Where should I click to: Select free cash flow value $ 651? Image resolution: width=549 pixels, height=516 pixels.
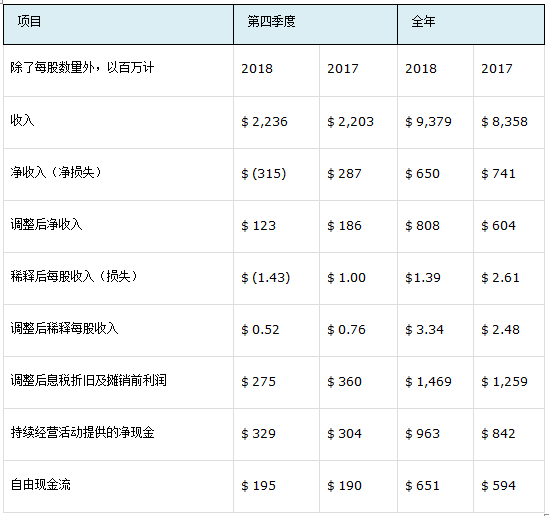423,486
